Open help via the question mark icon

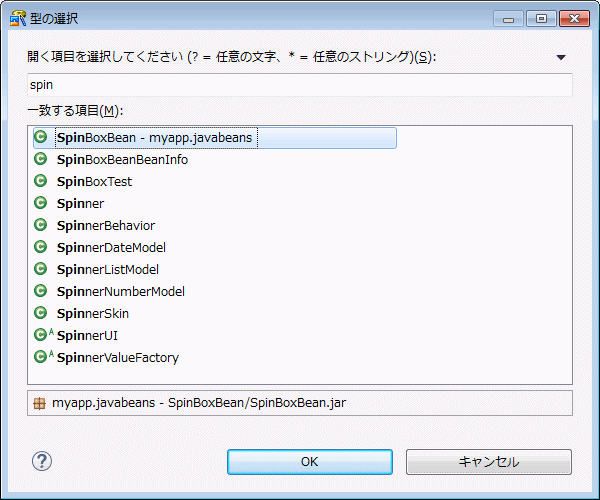click(x=42, y=461)
